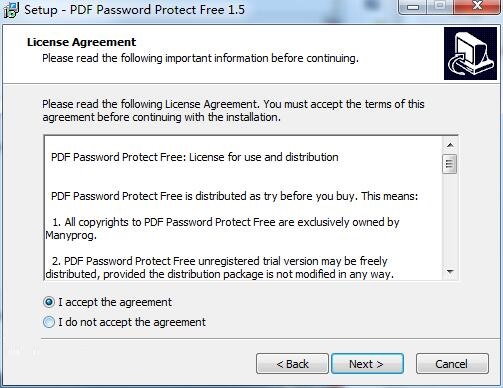Click license scrollbar down arrow
The height and width of the screenshot is (388, 503).
[x=450, y=272]
